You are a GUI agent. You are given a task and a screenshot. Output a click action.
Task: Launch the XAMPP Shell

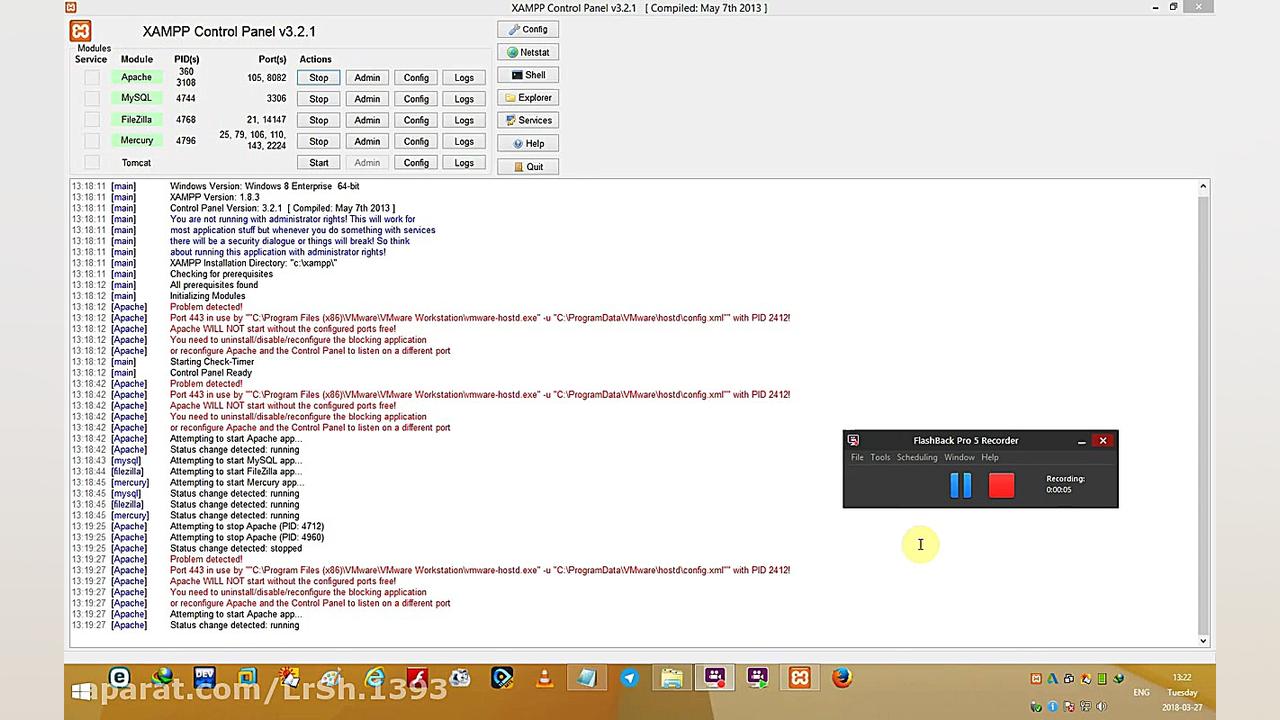528,75
